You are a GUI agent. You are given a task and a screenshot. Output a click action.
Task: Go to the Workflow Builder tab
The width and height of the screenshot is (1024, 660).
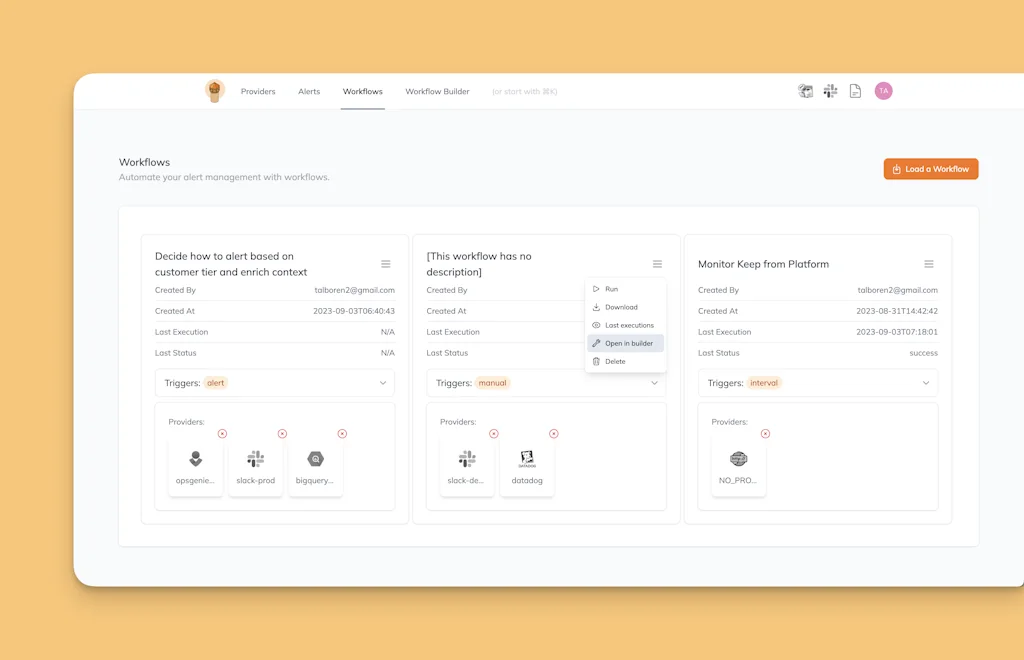[x=437, y=91]
